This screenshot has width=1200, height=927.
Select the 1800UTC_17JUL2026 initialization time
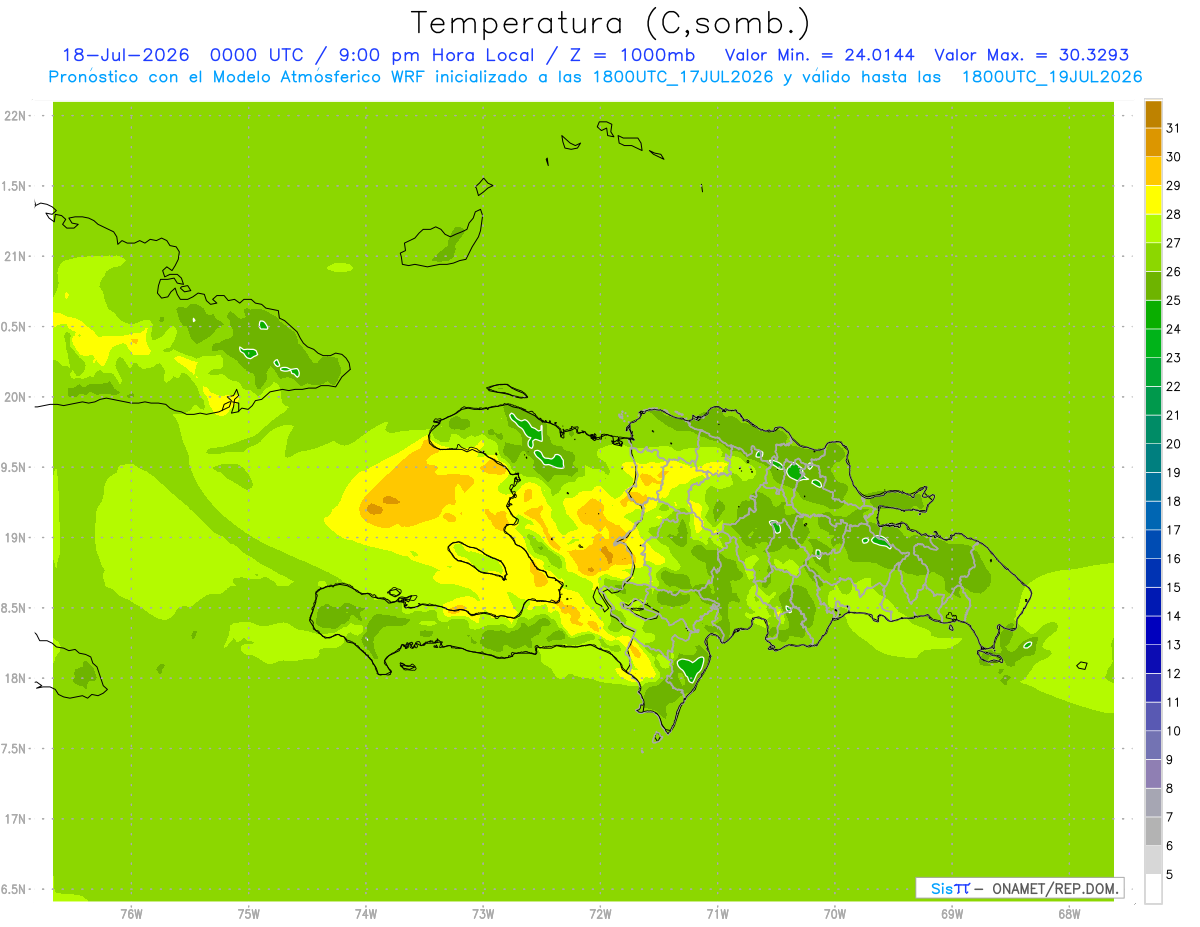[685, 77]
